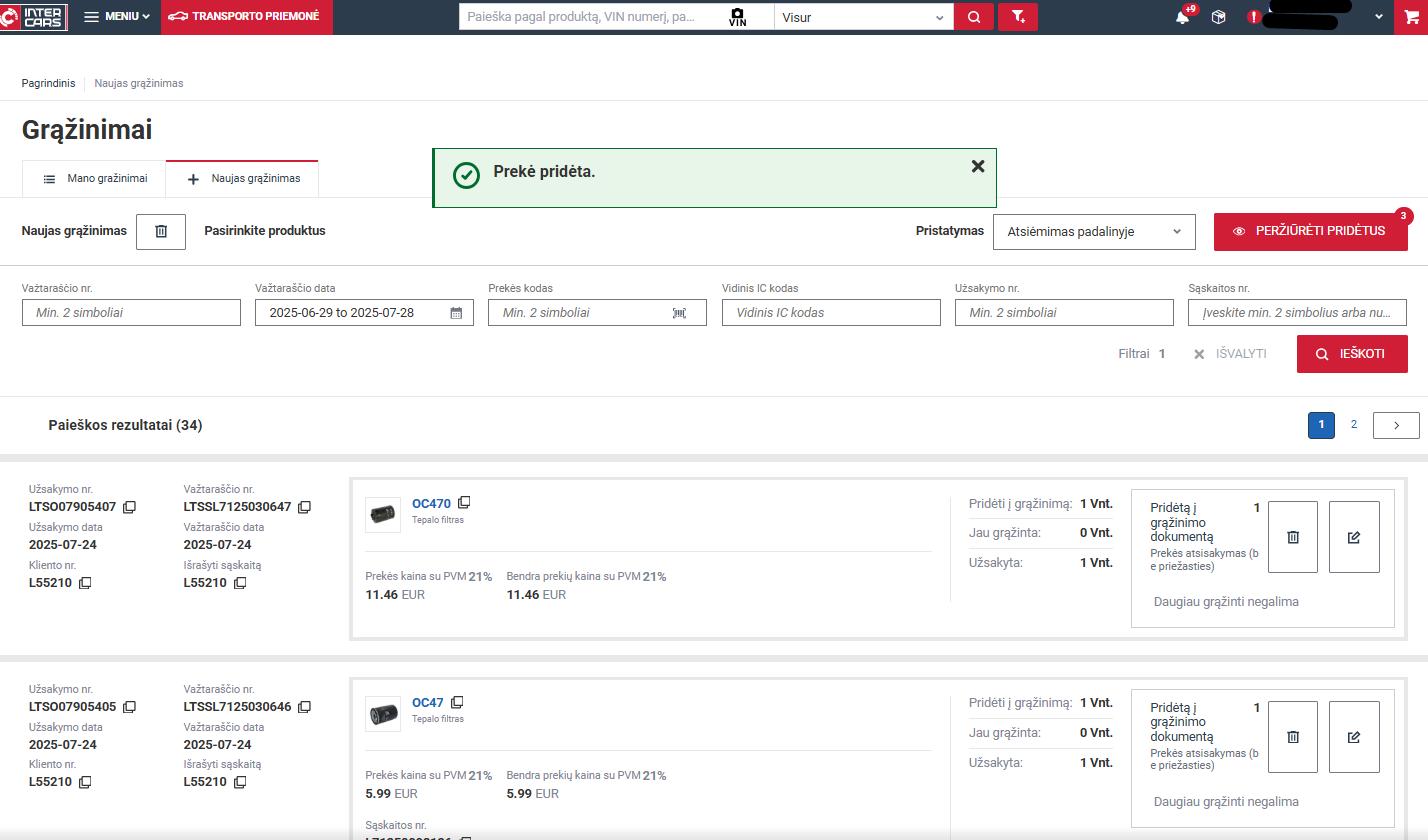
Task: Click into the Užsakymo nr. filter field
Action: 1064,312
